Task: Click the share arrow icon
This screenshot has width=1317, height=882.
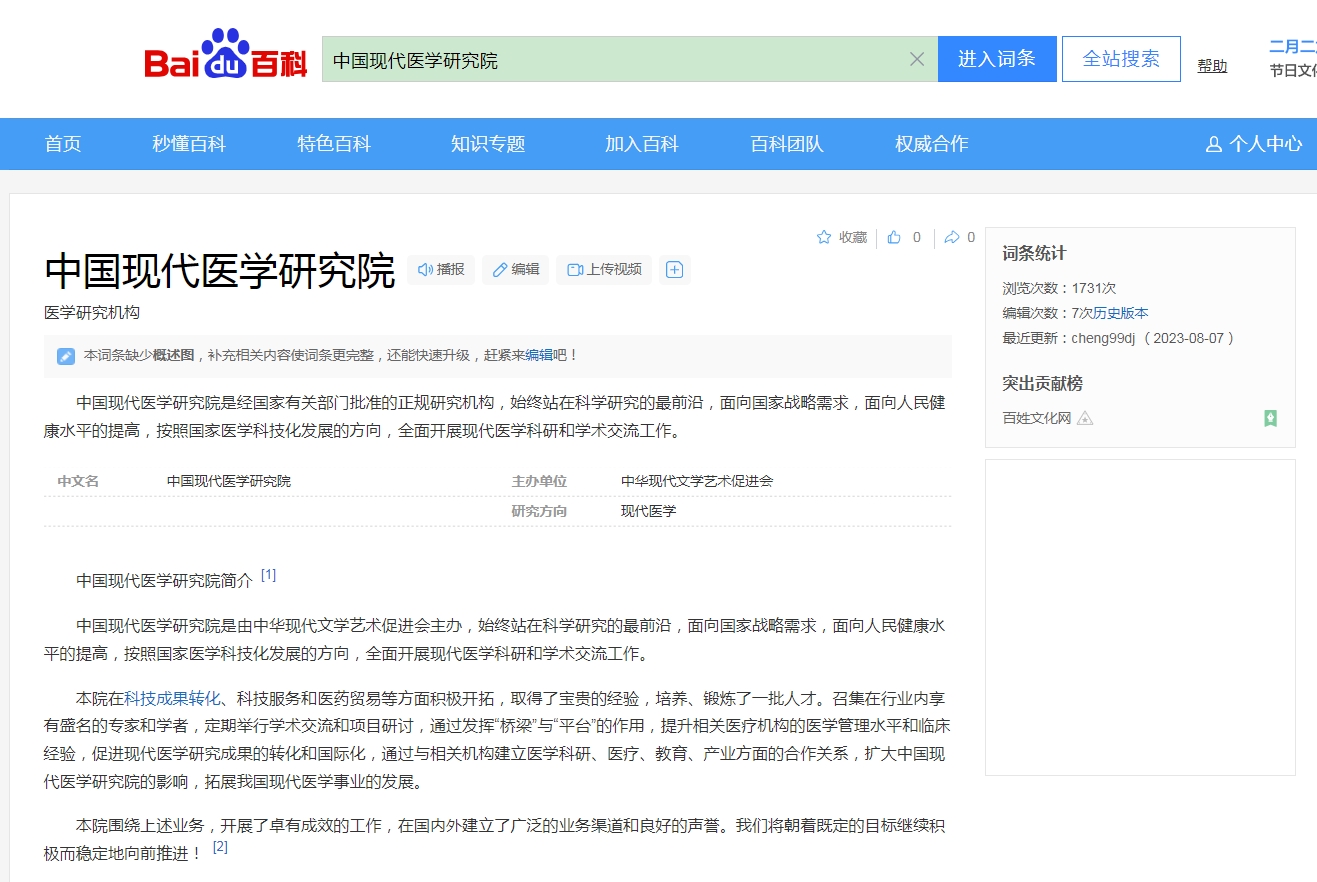Action: [952, 237]
